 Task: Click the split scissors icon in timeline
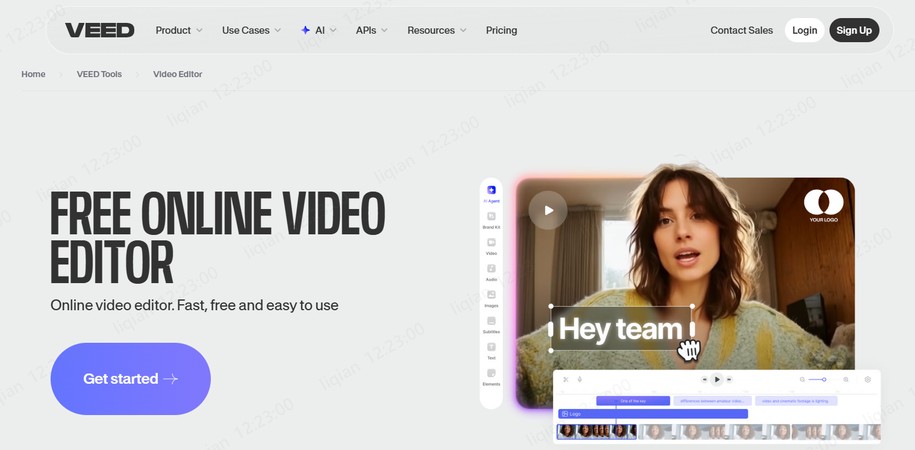(565, 379)
